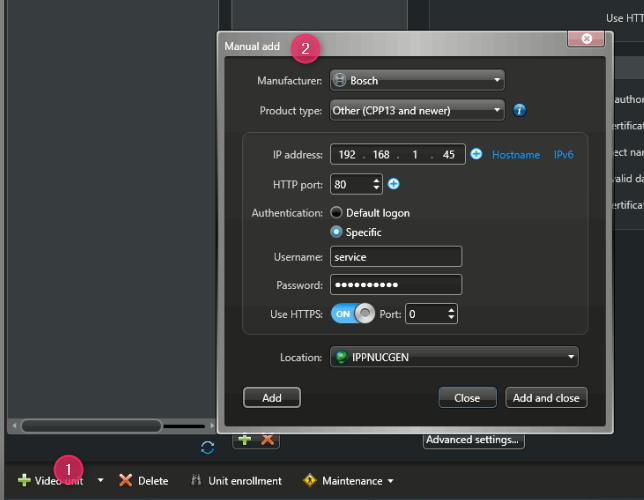
Task: Click the blue plus icon next to HTTP port
Action: pos(394,184)
